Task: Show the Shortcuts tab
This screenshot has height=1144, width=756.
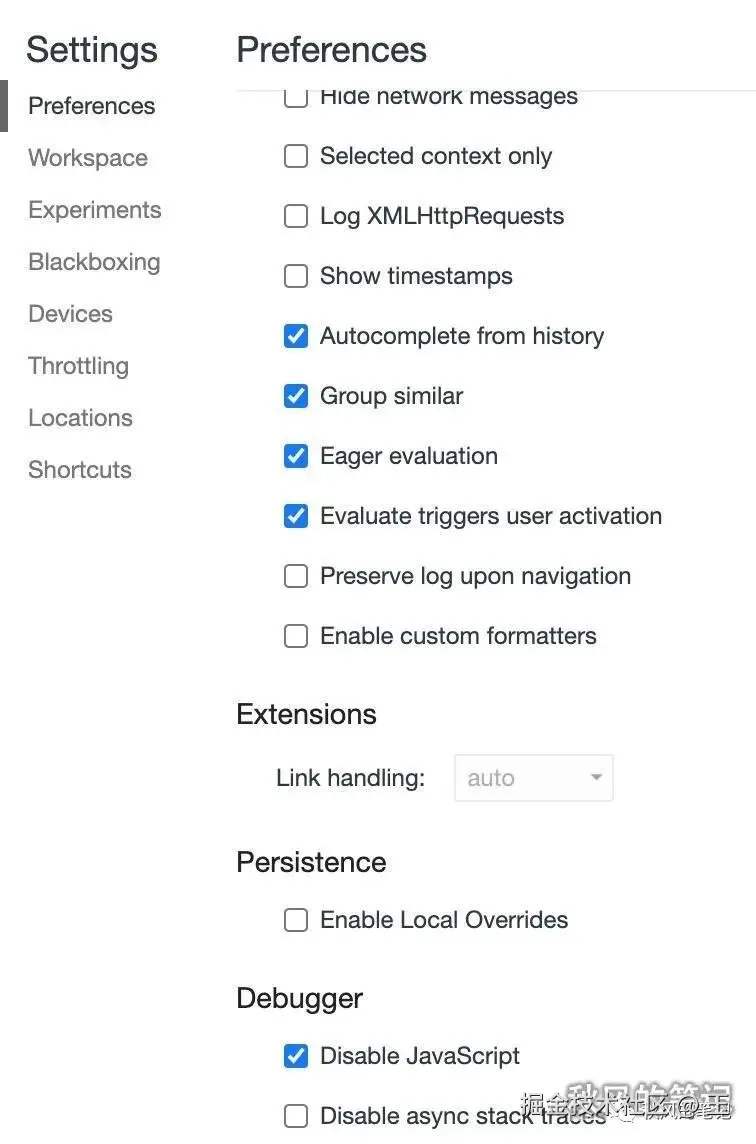Action: pos(80,470)
